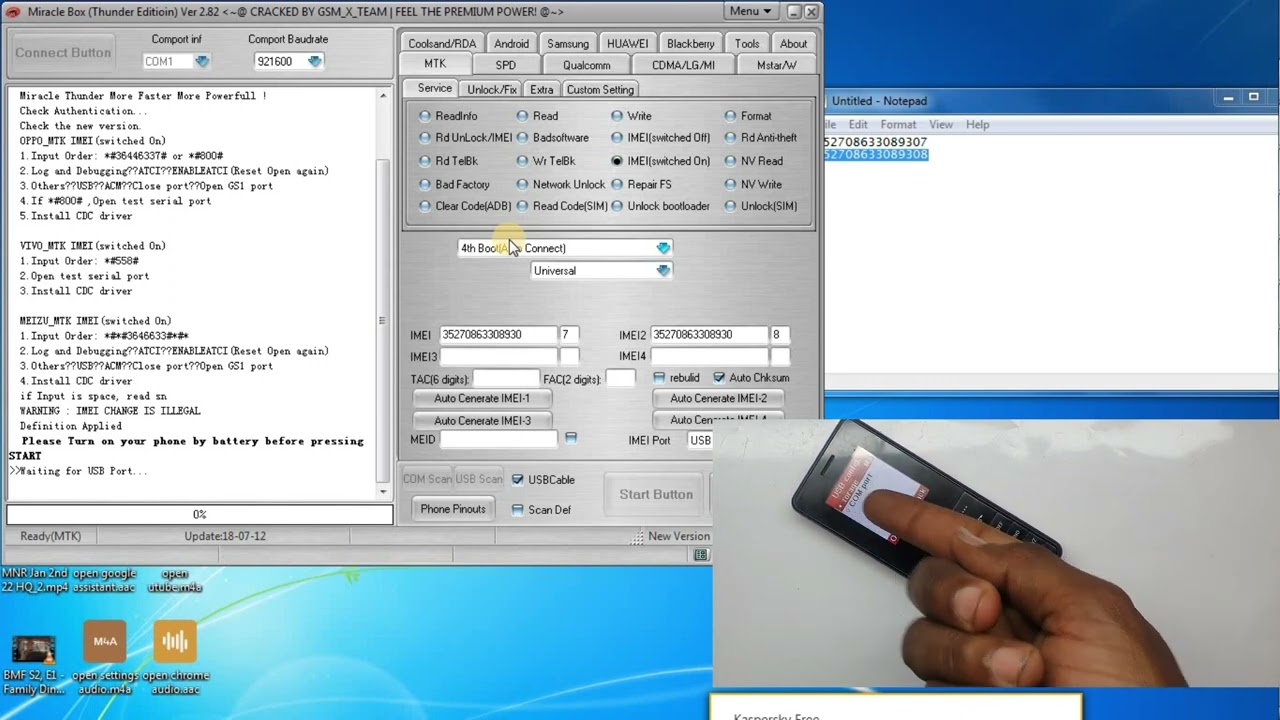Choose the Wr TelBk option

click(522, 161)
